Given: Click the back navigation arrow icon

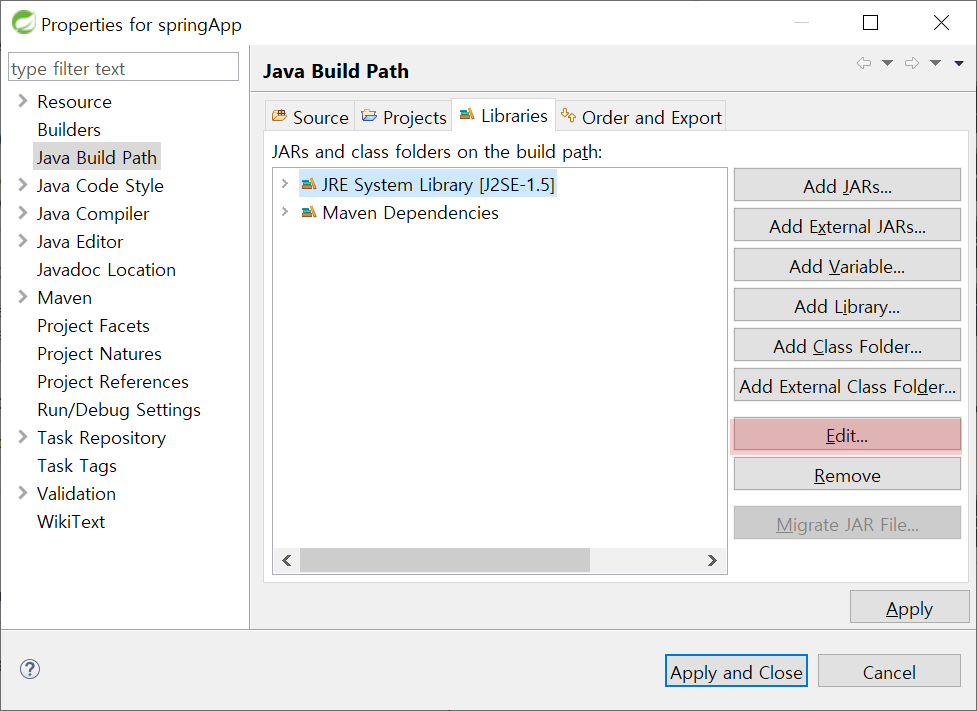Looking at the screenshot, I should click(864, 63).
